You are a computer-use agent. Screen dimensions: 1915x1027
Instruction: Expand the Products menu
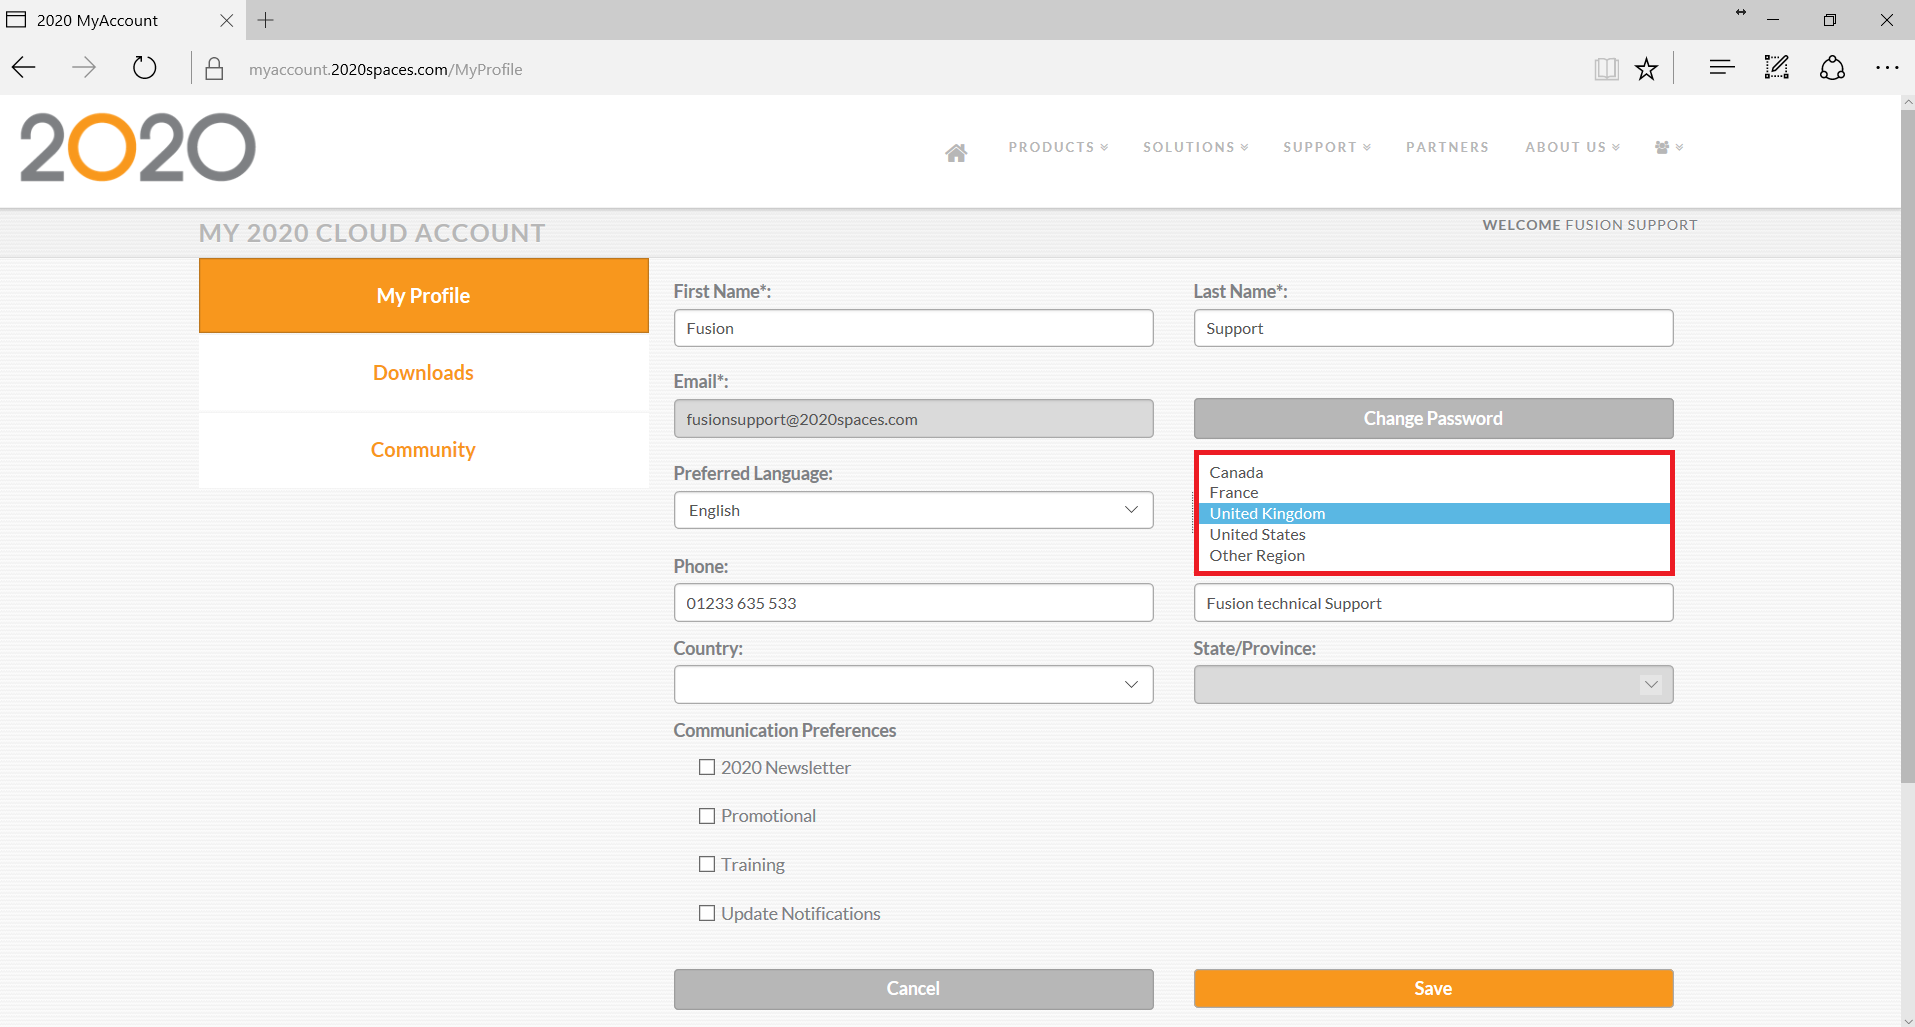[1058, 147]
